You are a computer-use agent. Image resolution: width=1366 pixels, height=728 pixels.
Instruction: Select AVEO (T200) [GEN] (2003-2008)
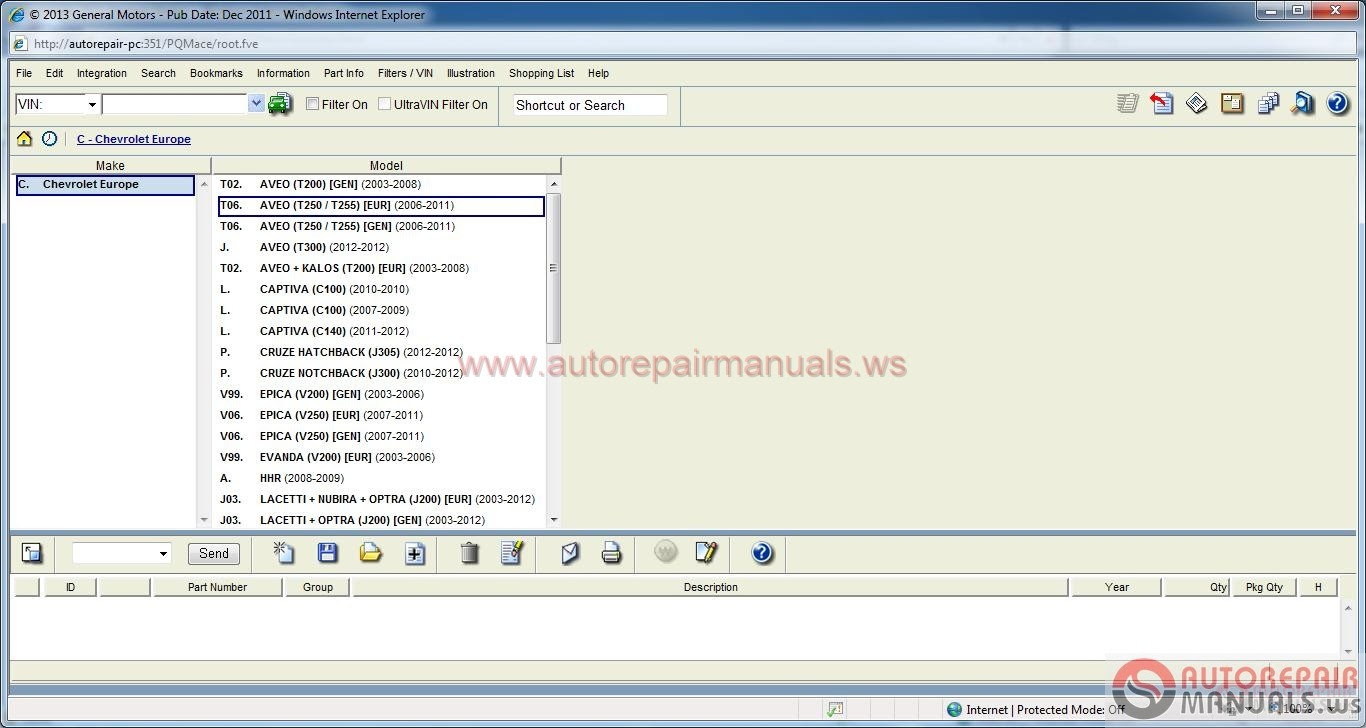pos(381,184)
